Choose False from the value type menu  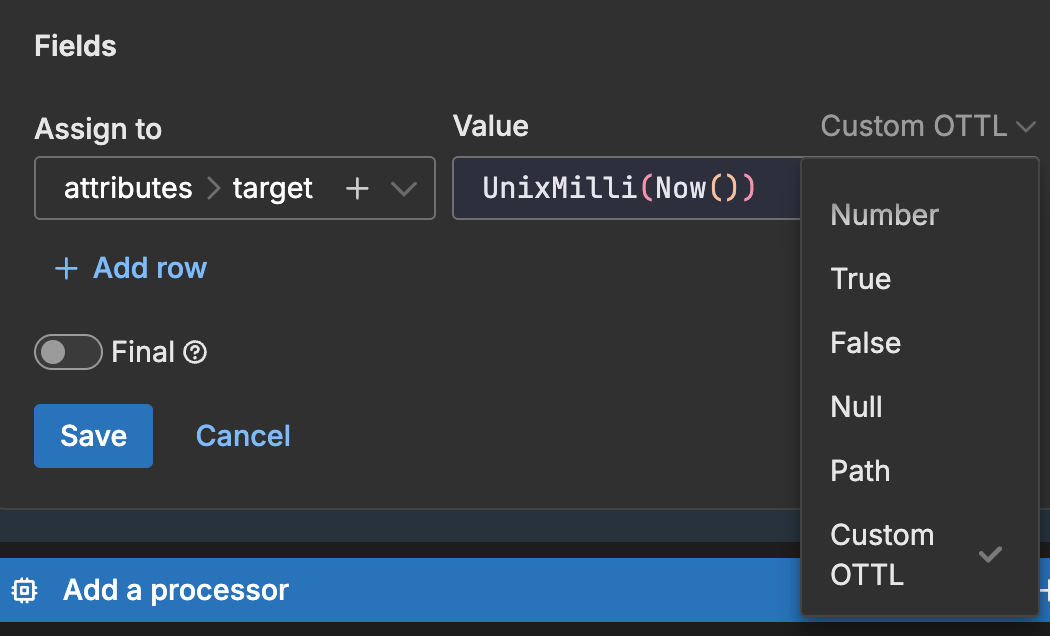(x=865, y=343)
